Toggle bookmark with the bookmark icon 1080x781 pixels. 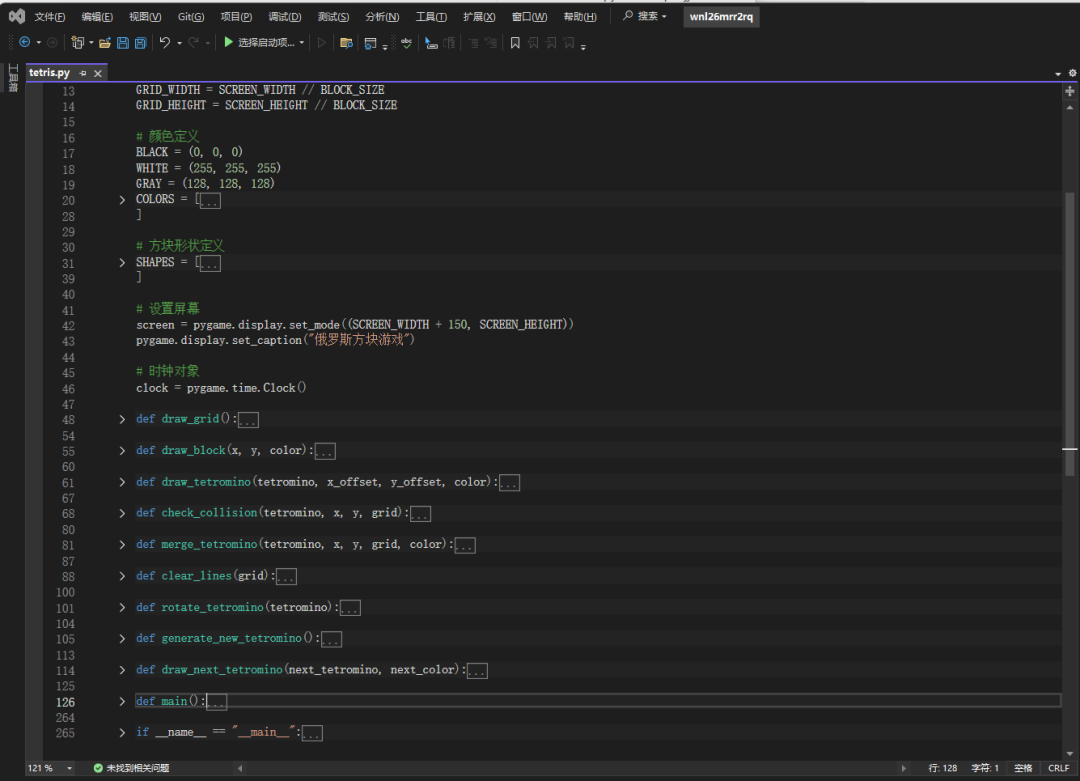point(515,43)
